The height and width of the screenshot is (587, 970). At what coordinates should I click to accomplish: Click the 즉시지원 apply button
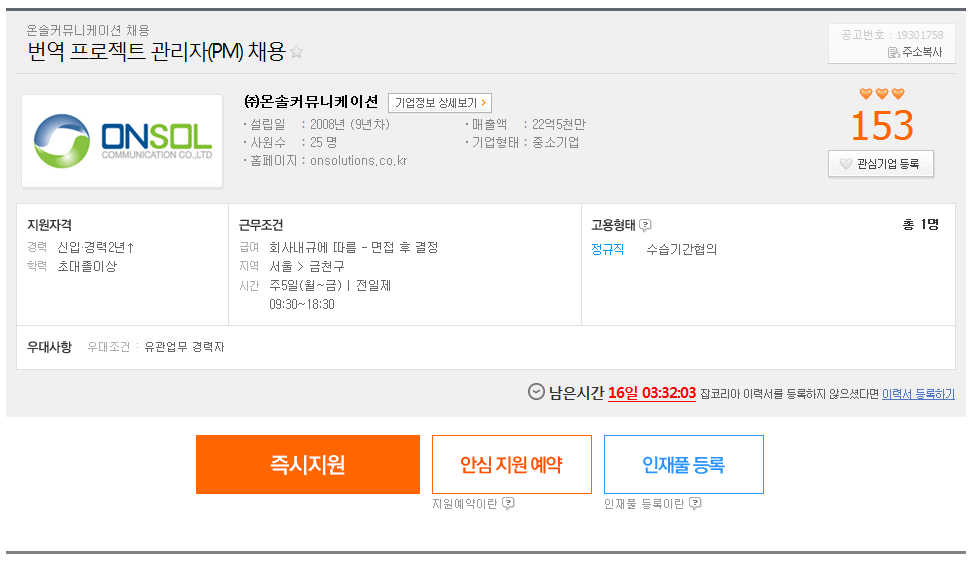point(308,465)
